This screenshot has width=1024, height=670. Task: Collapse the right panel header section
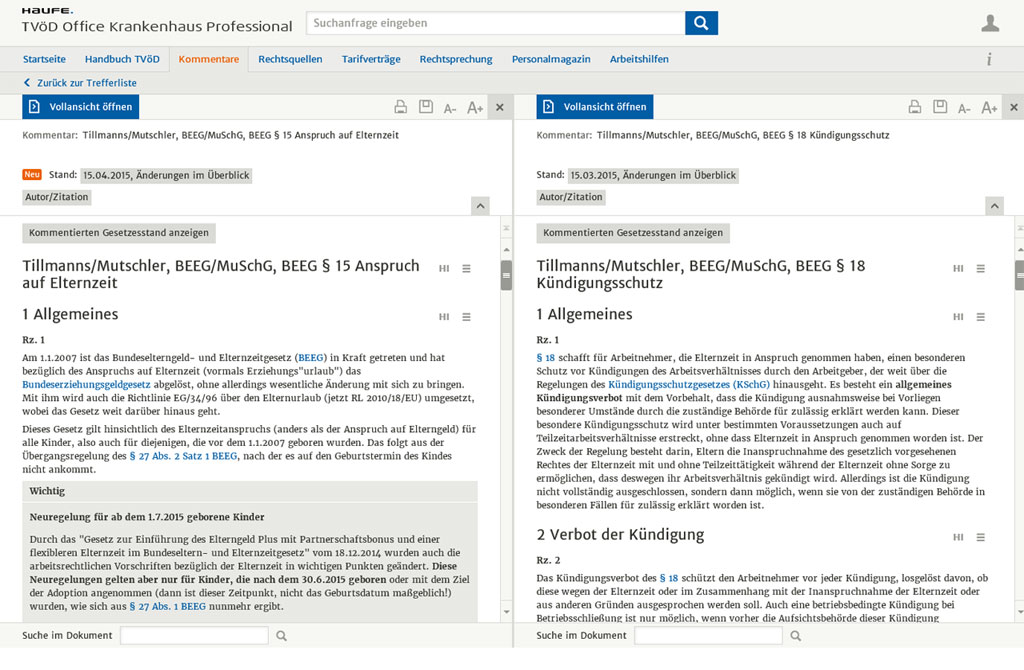coord(994,206)
